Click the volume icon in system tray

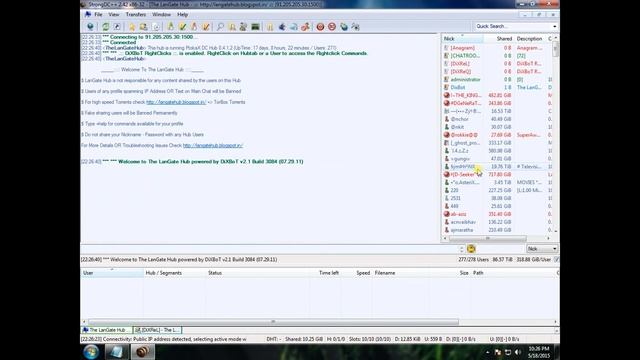click(518, 352)
